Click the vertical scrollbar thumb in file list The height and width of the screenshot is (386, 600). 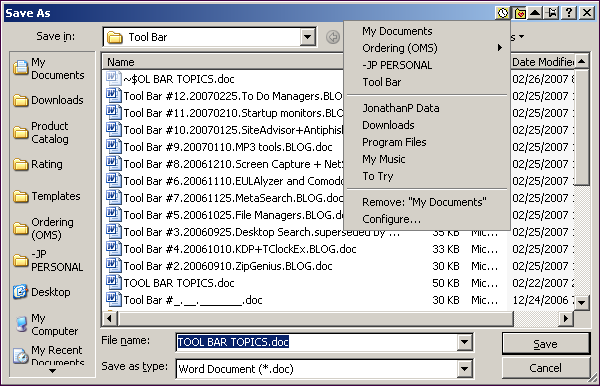[x=582, y=127]
